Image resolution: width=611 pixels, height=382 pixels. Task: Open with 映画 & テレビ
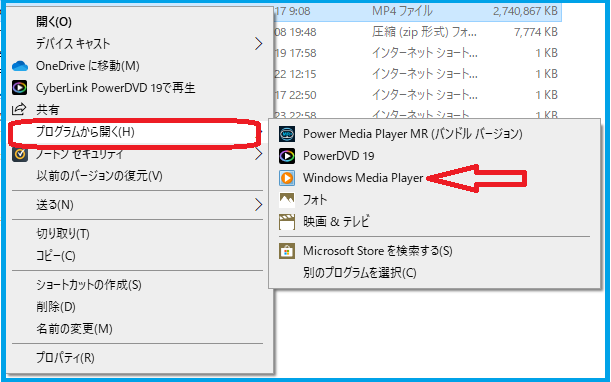(x=336, y=222)
